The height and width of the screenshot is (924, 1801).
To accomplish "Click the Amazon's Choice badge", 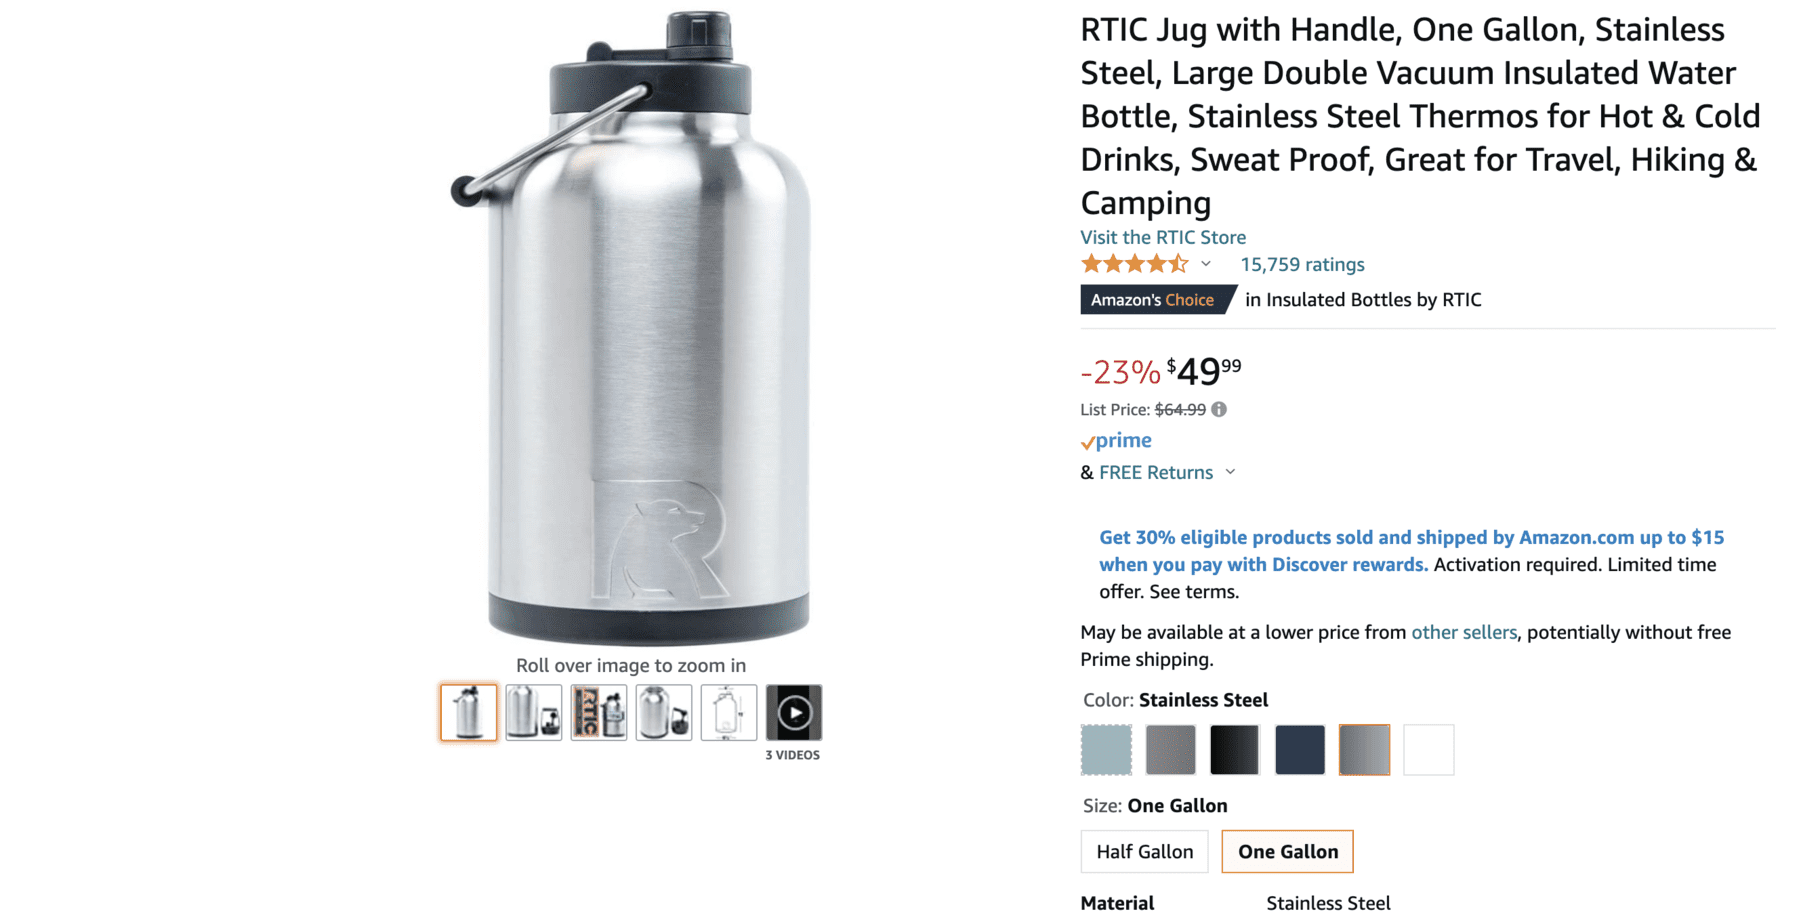I will [x=1157, y=300].
